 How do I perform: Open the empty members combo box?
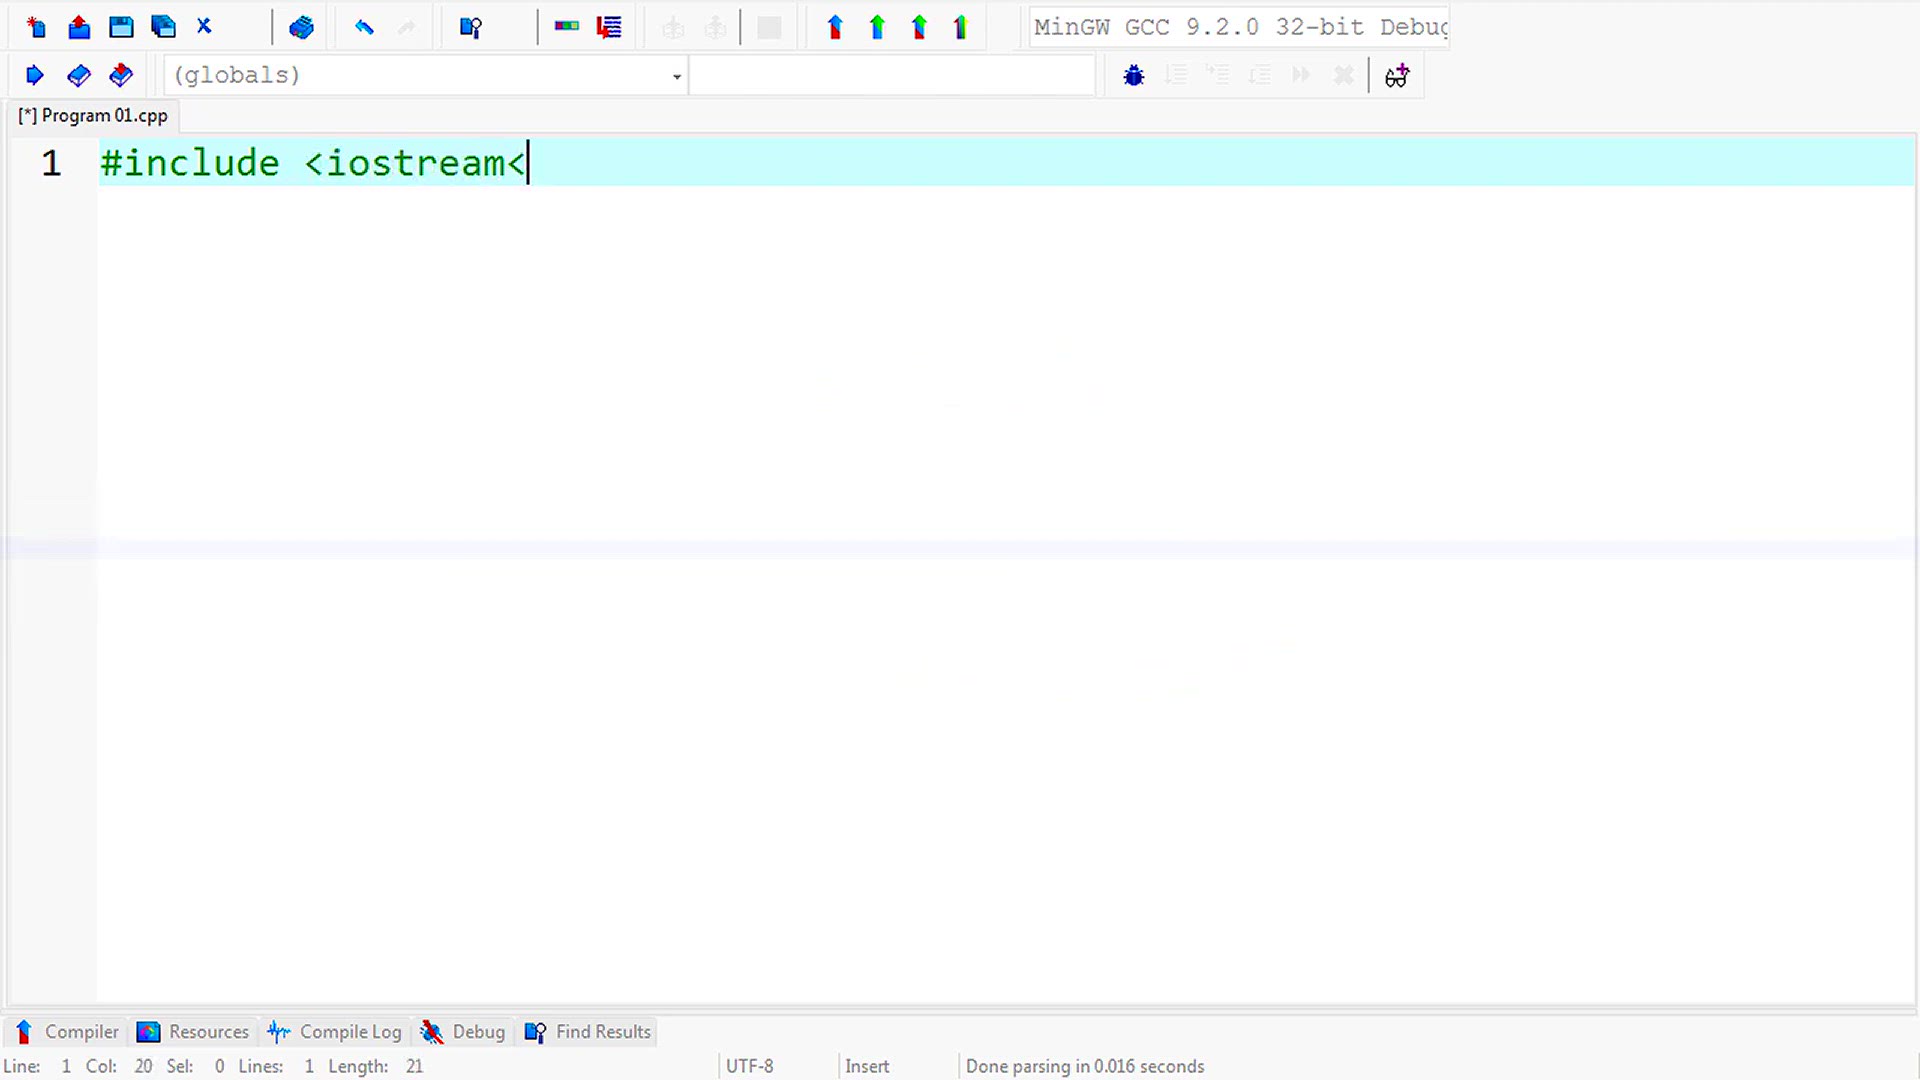(x=892, y=75)
